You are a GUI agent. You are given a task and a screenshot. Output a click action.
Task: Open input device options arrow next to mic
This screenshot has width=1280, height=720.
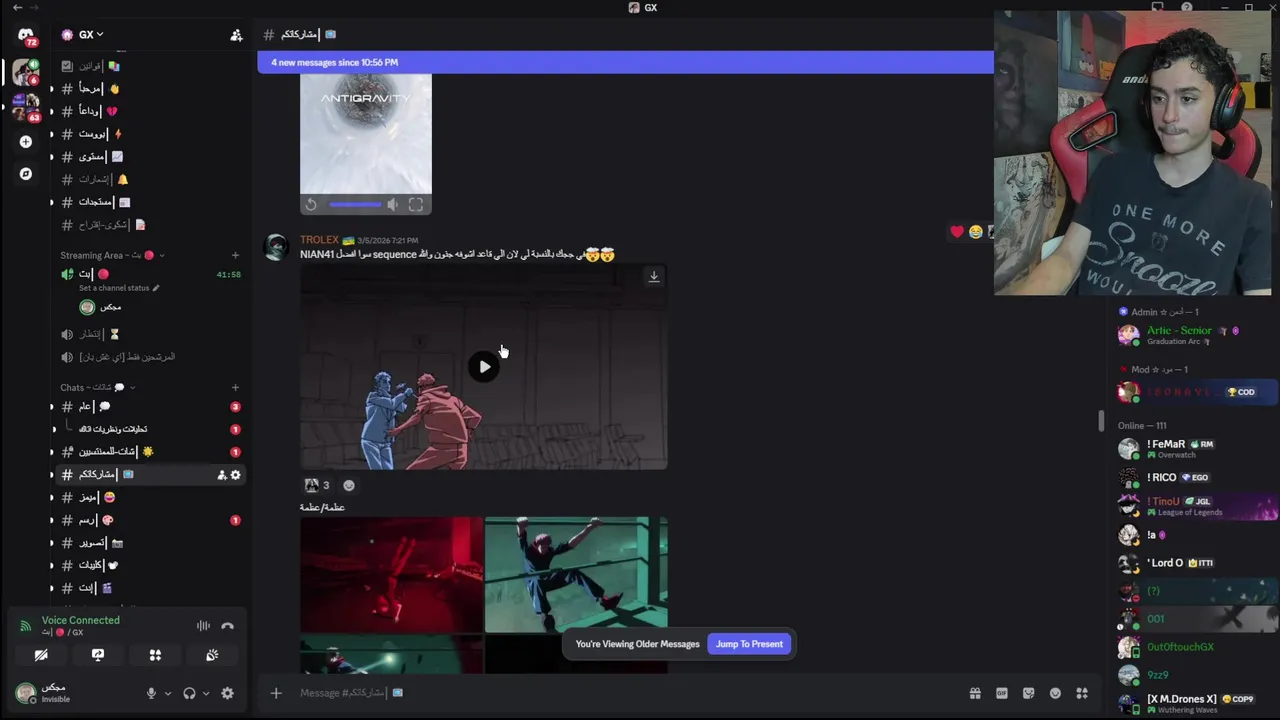pyautogui.click(x=167, y=693)
